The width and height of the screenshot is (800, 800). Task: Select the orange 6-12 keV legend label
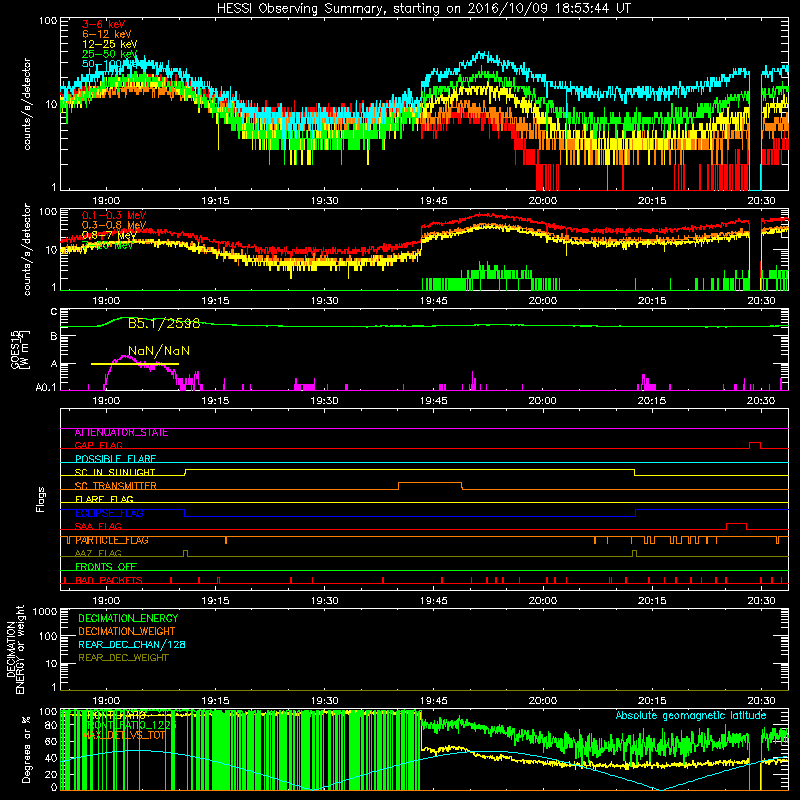[x=106, y=34]
